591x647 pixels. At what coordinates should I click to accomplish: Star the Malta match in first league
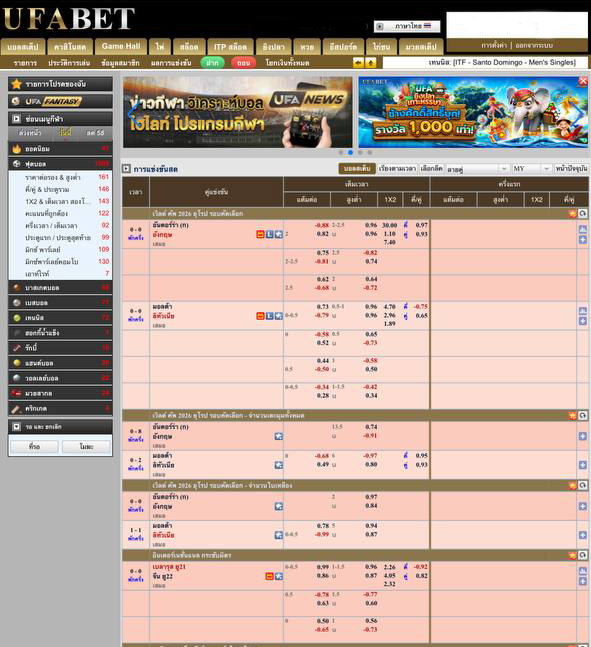click(x=279, y=316)
